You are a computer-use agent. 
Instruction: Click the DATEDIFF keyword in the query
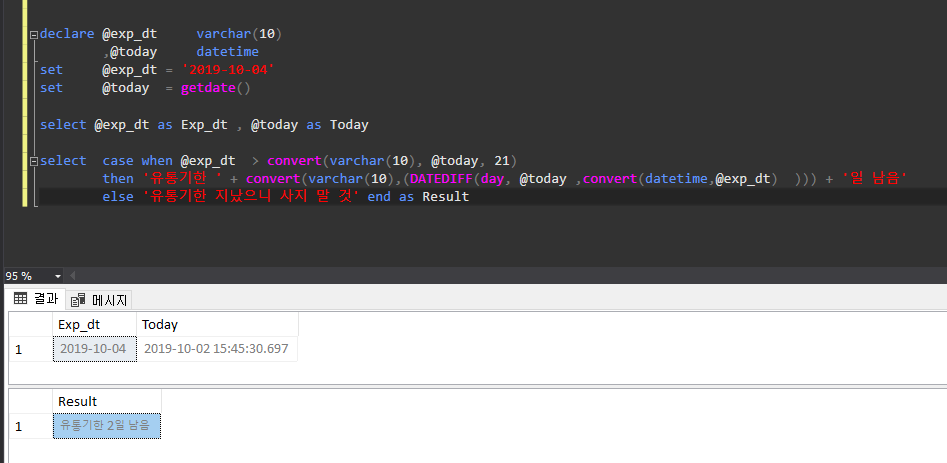(x=441, y=179)
